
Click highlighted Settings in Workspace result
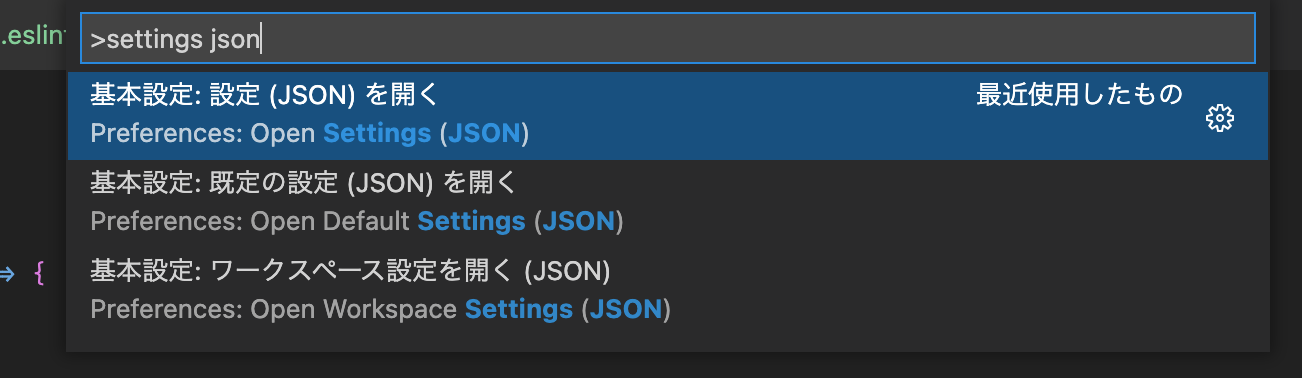519,309
